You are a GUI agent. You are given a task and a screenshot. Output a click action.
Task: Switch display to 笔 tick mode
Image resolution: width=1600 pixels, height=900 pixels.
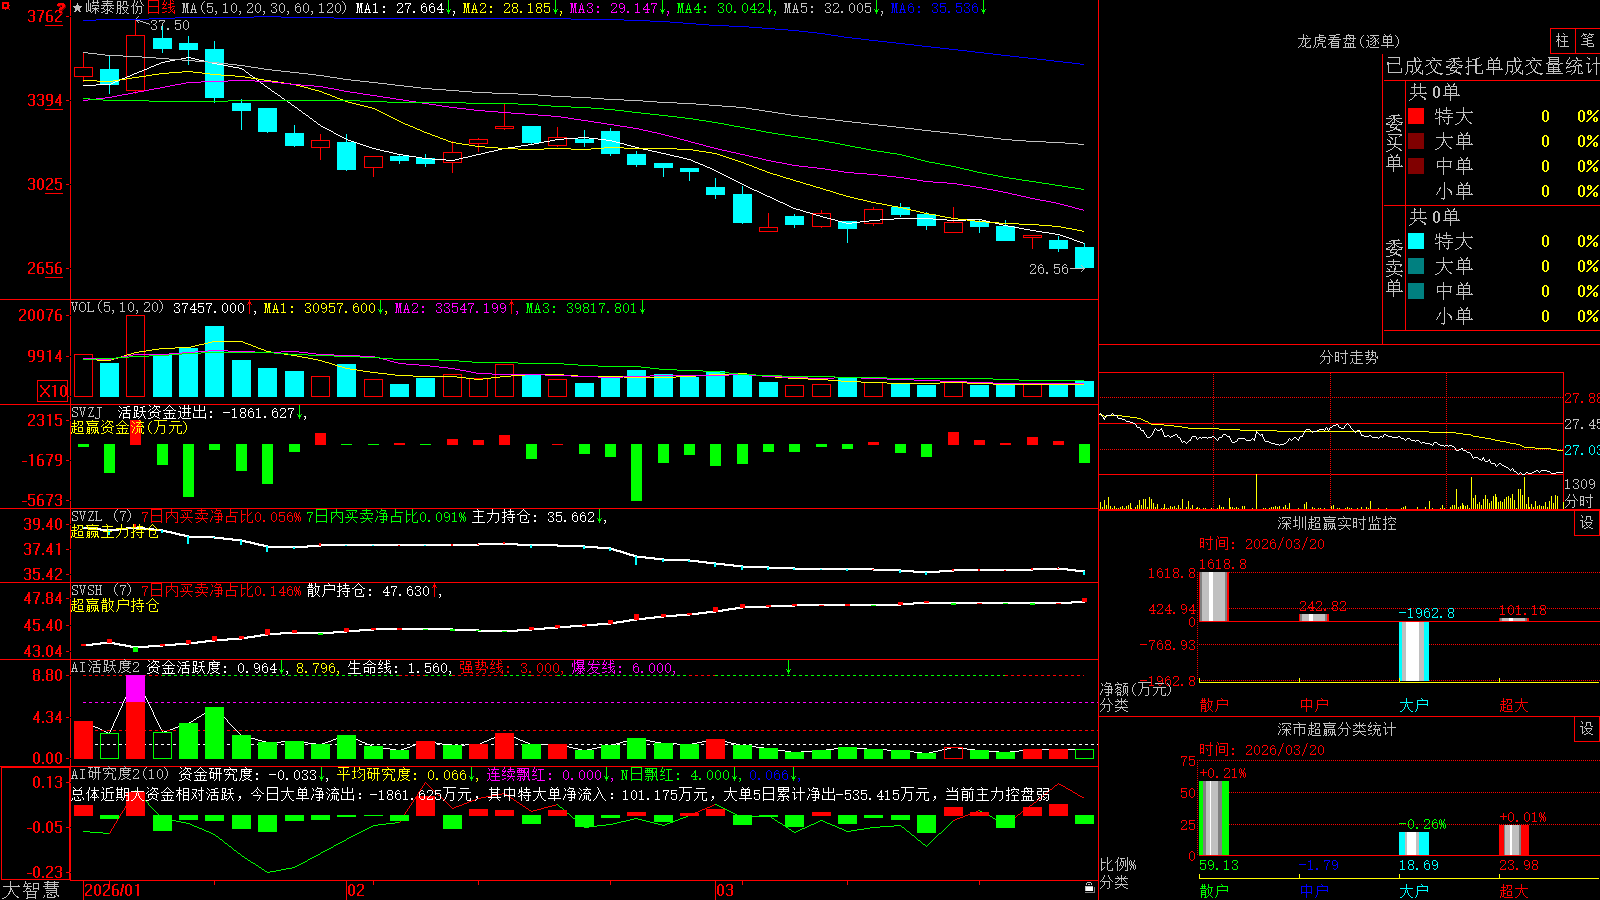coord(1588,41)
